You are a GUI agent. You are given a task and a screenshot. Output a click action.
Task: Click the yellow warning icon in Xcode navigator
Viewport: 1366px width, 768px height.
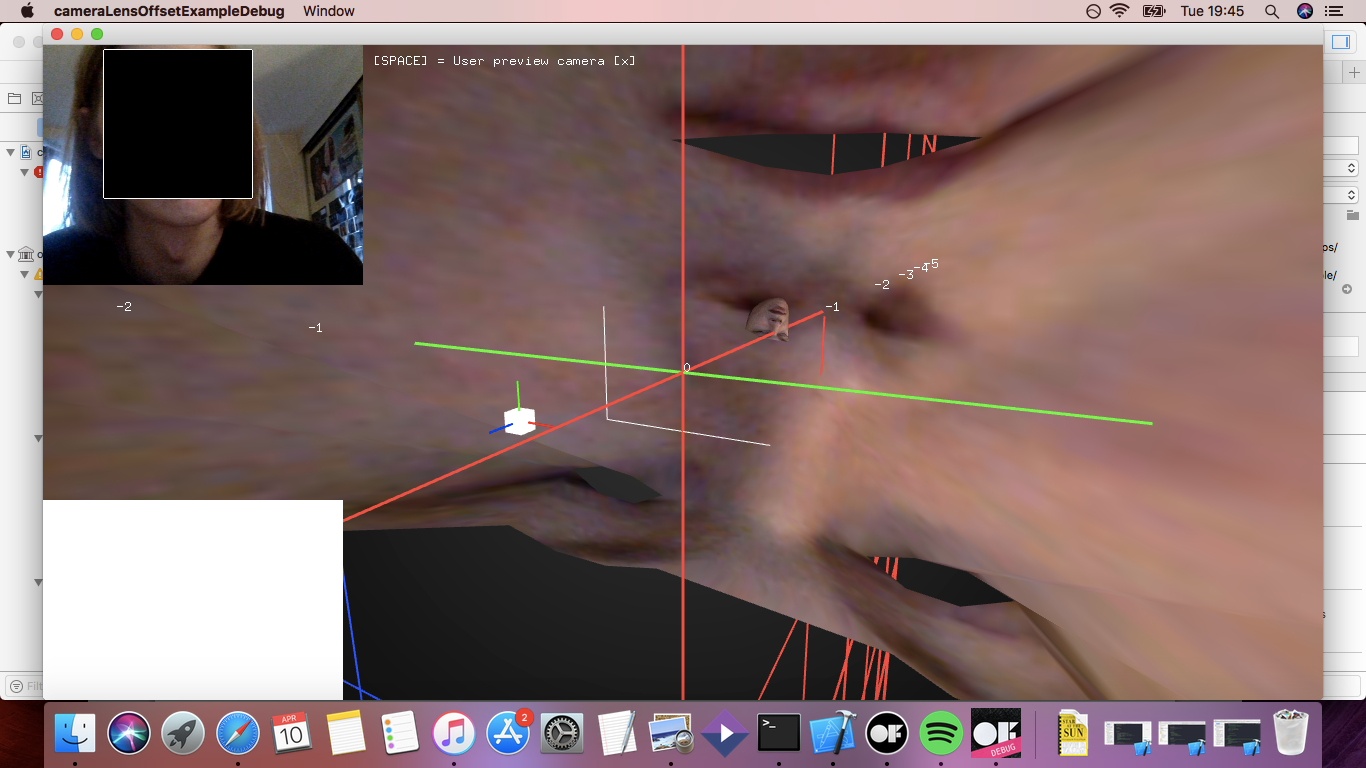pyautogui.click(x=38, y=274)
